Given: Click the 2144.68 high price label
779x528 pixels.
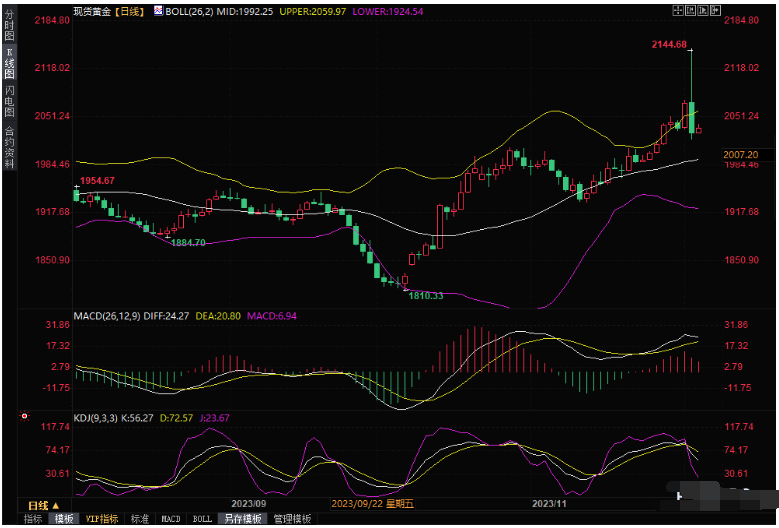Looking at the screenshot, I should (x=669, y=45).
